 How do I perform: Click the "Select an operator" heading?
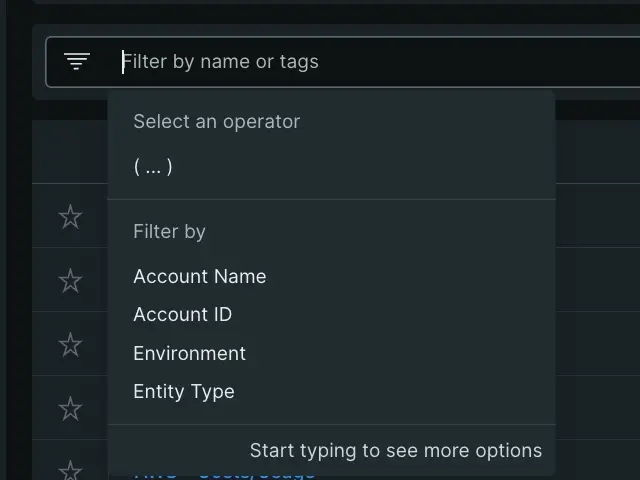point(216,121)
